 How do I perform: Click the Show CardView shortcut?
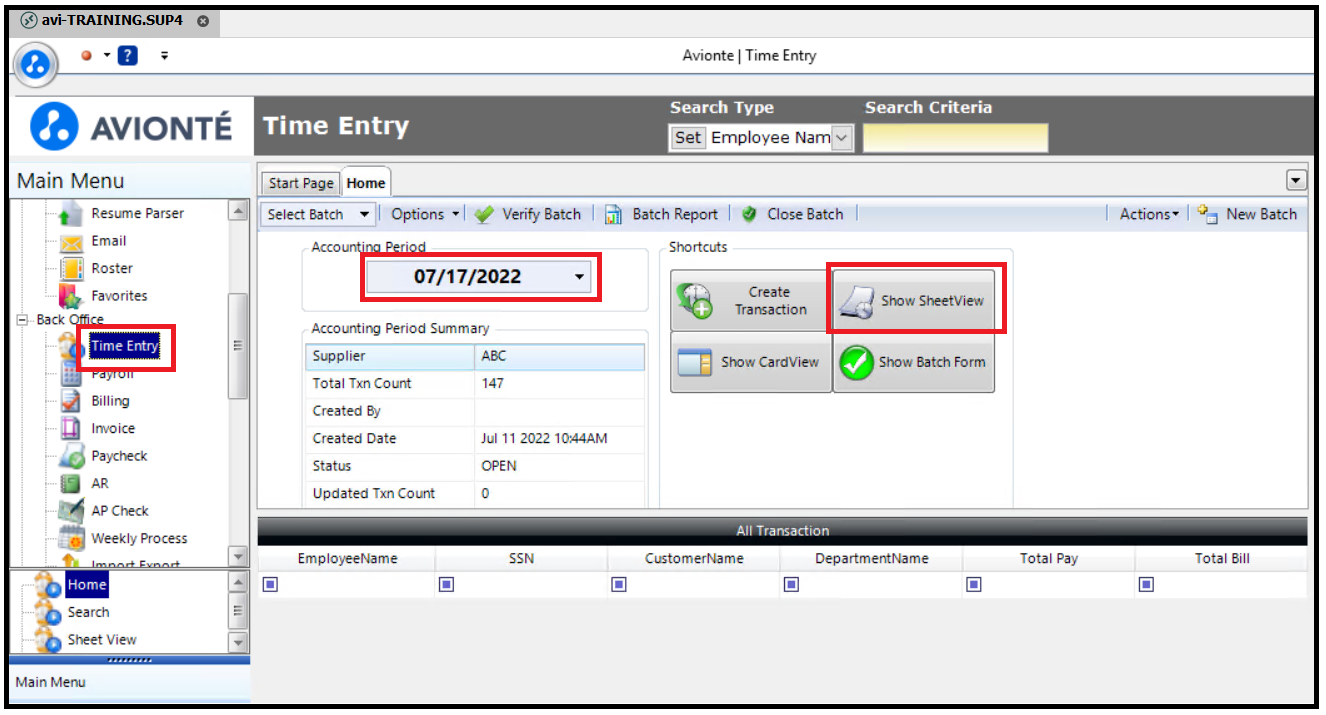point(751,362)
